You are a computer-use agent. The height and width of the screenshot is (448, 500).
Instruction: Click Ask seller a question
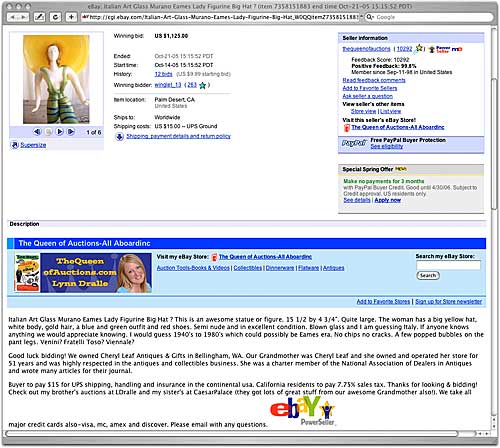(x=368, y=96)
